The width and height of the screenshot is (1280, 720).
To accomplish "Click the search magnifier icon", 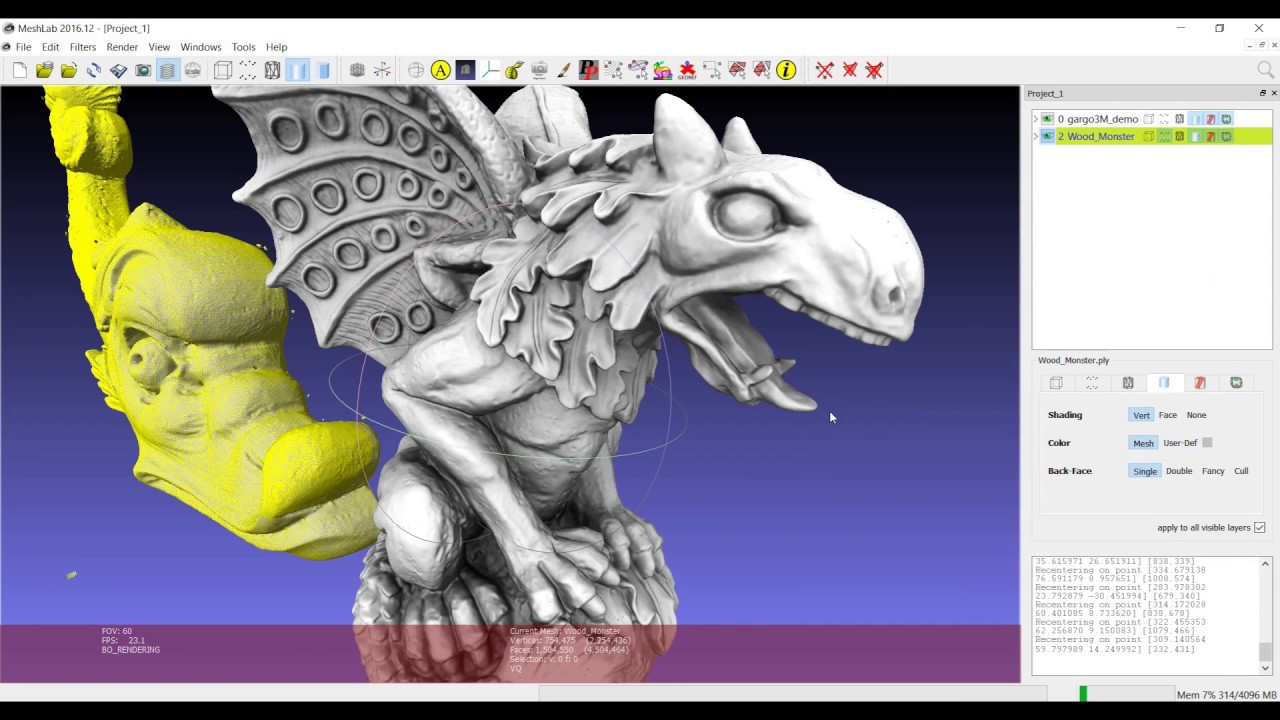I will coord(1265,70).
